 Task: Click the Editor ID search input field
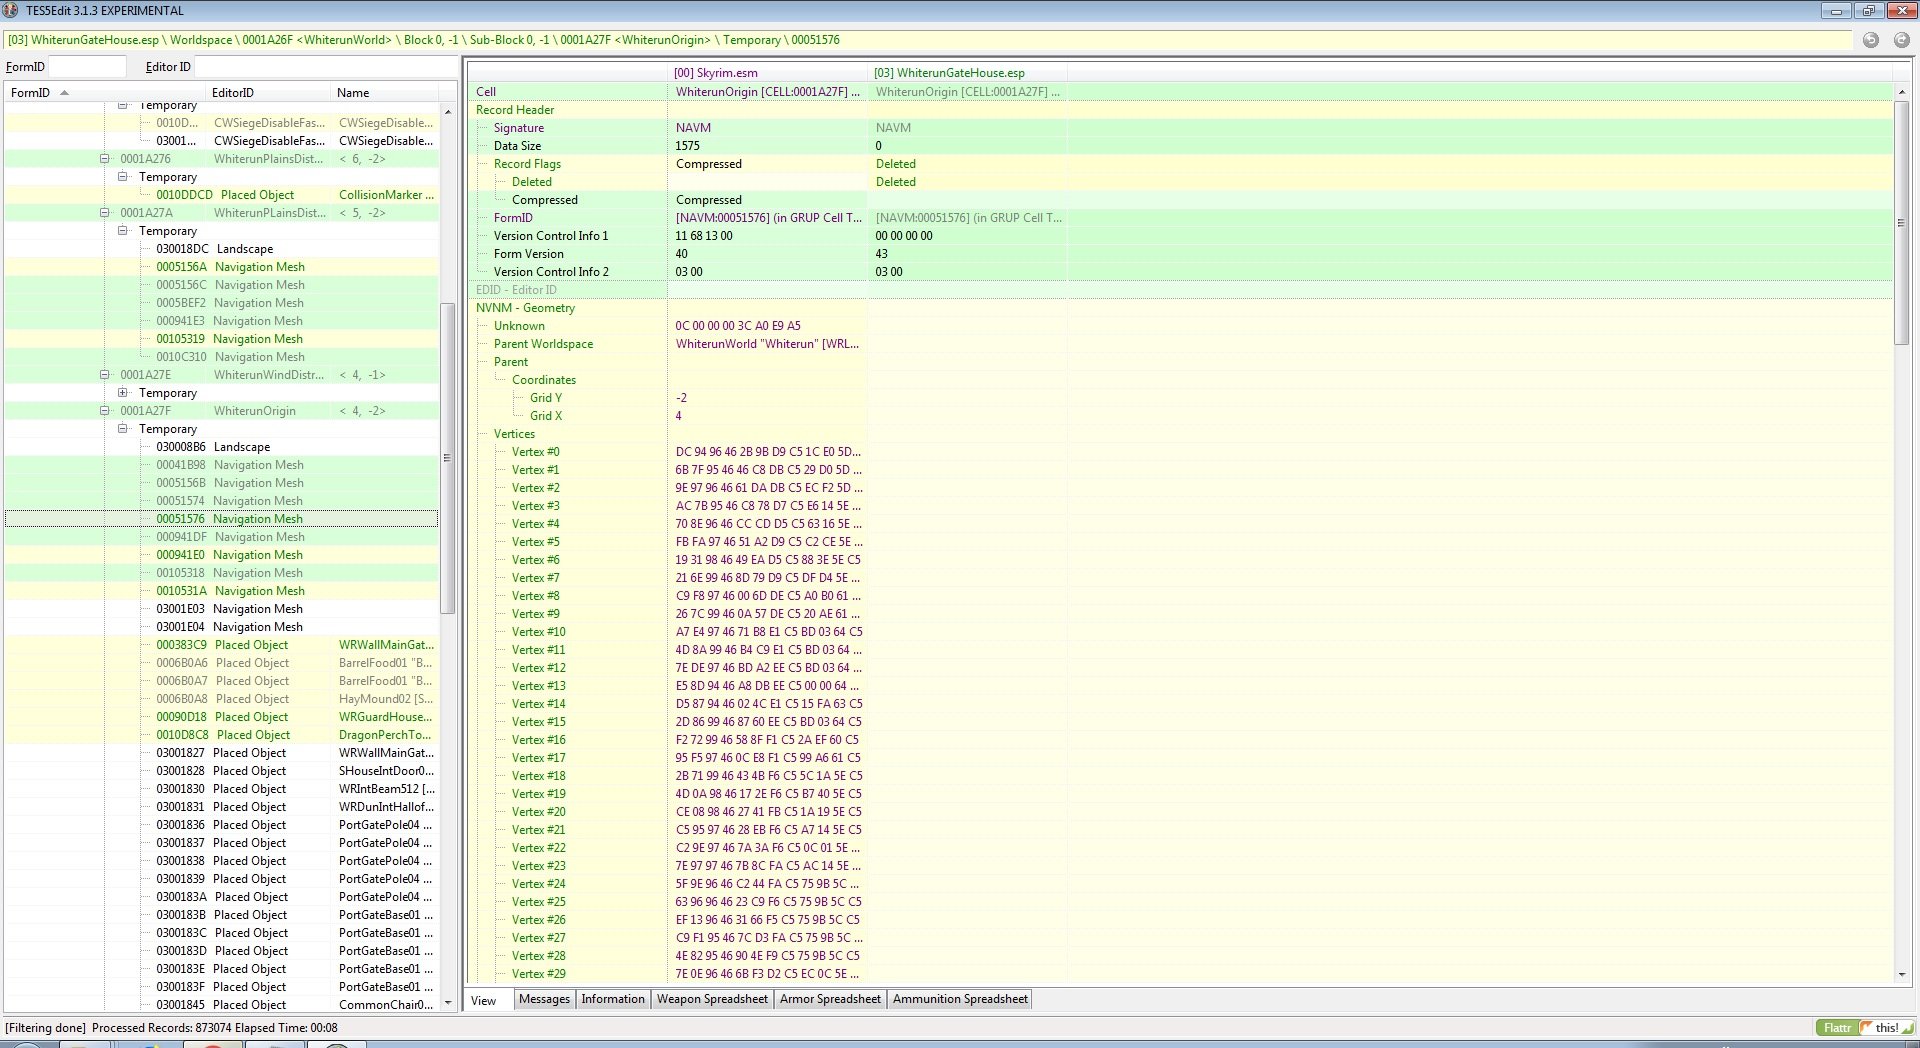(x=325, y=67)
